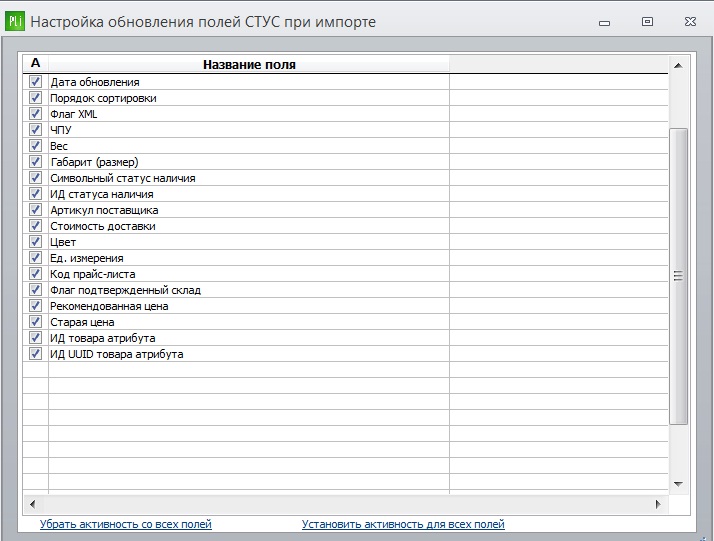Uncheck Символьный статус наличия checkbox
Viewport: 714px width, 541px height.
35,178
